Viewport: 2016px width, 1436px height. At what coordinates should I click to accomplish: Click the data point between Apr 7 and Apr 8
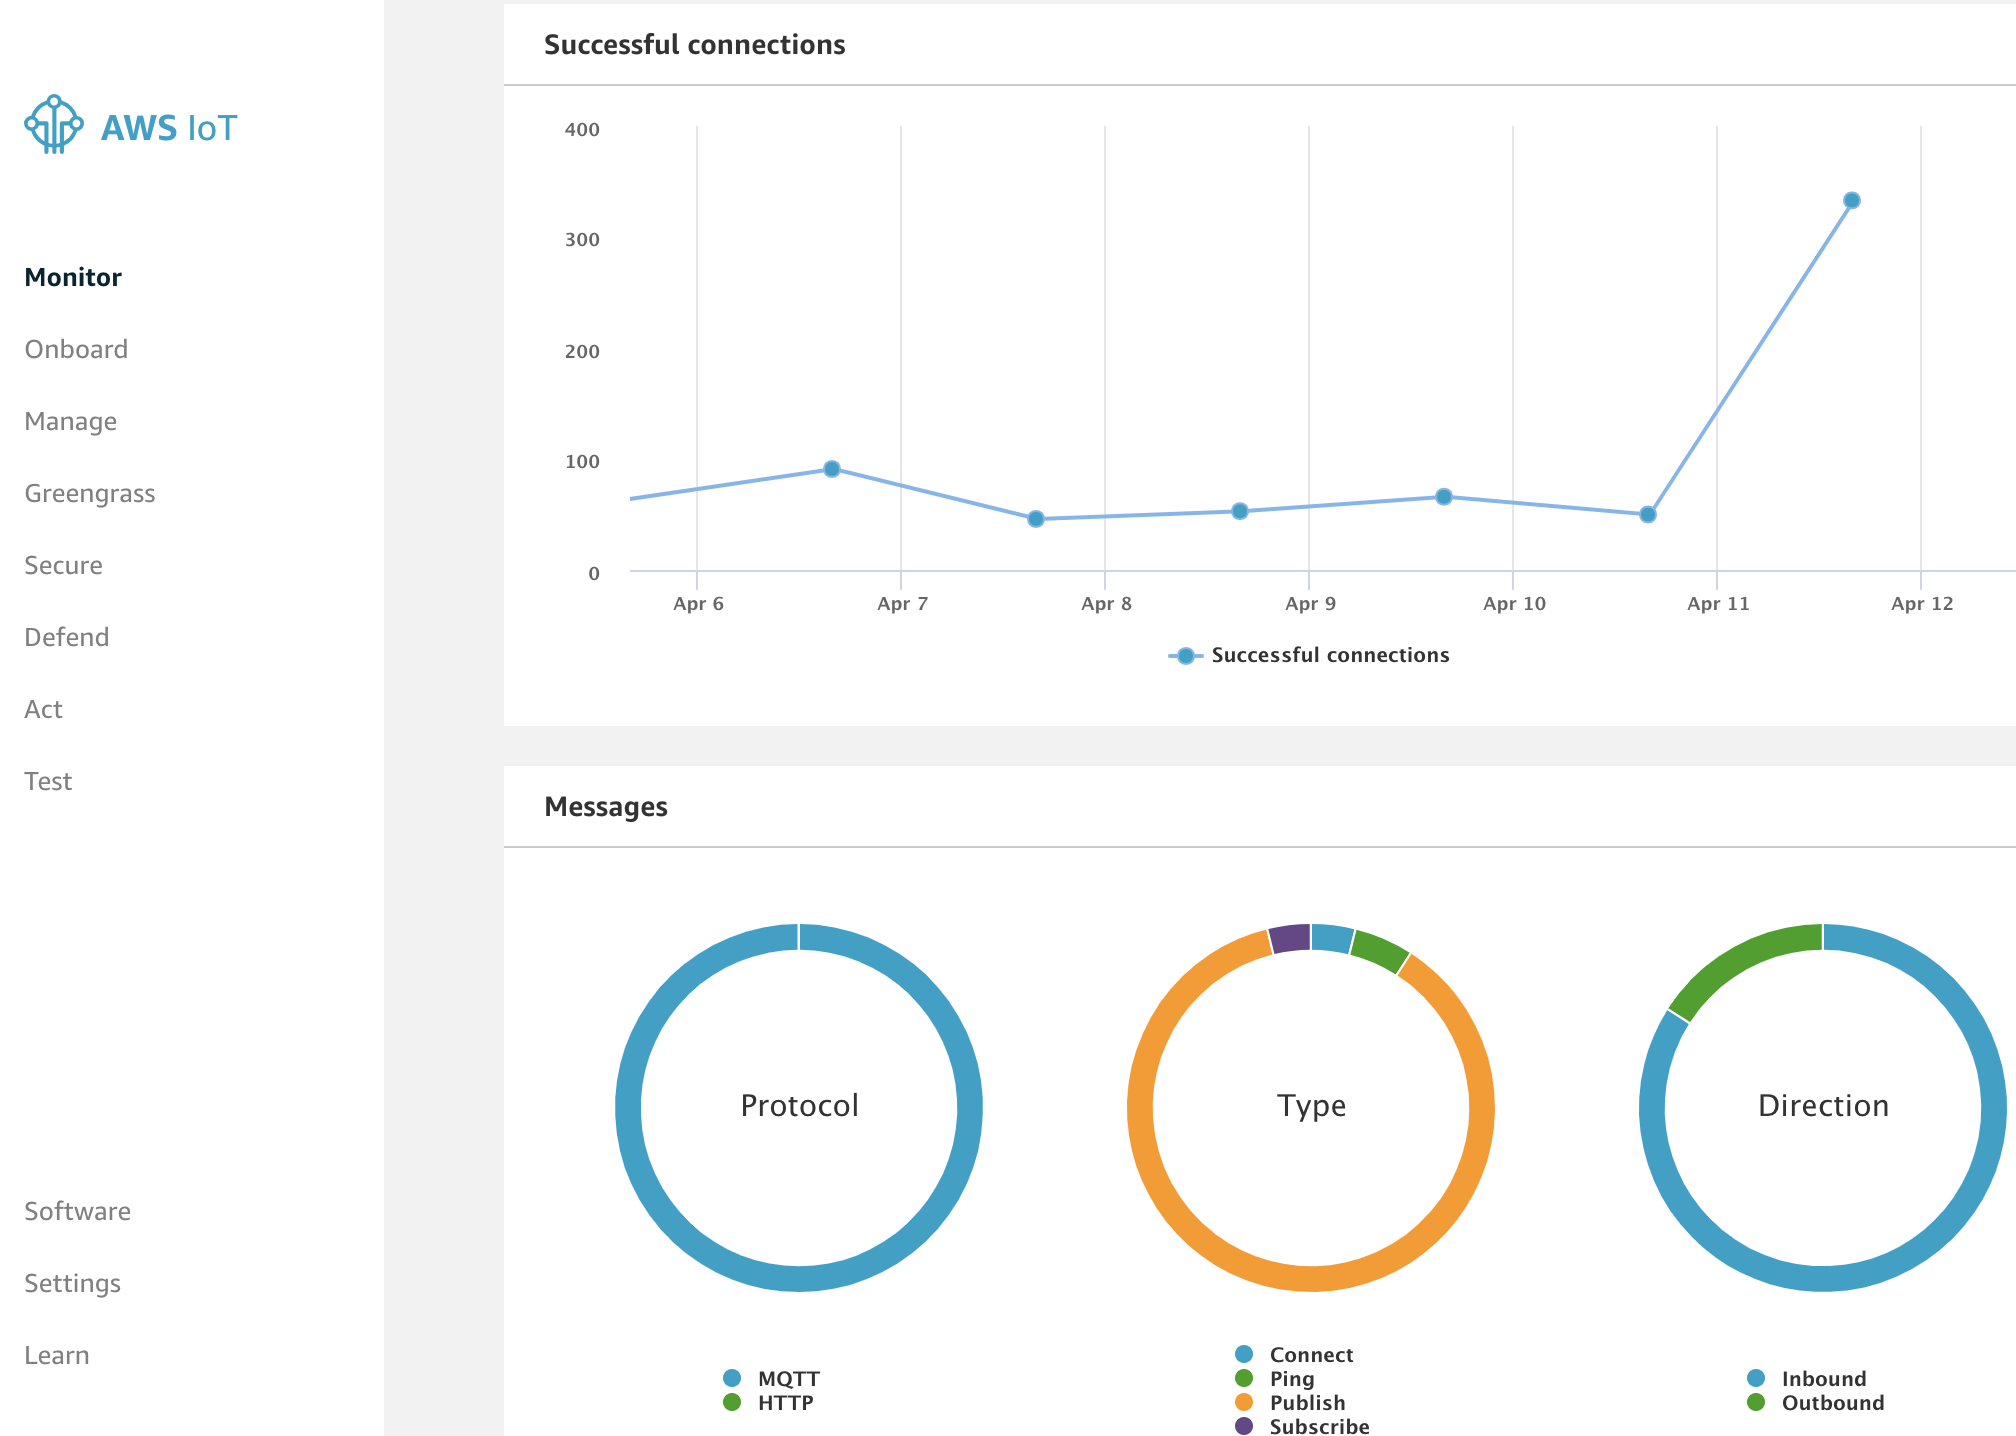point(1036,519)
